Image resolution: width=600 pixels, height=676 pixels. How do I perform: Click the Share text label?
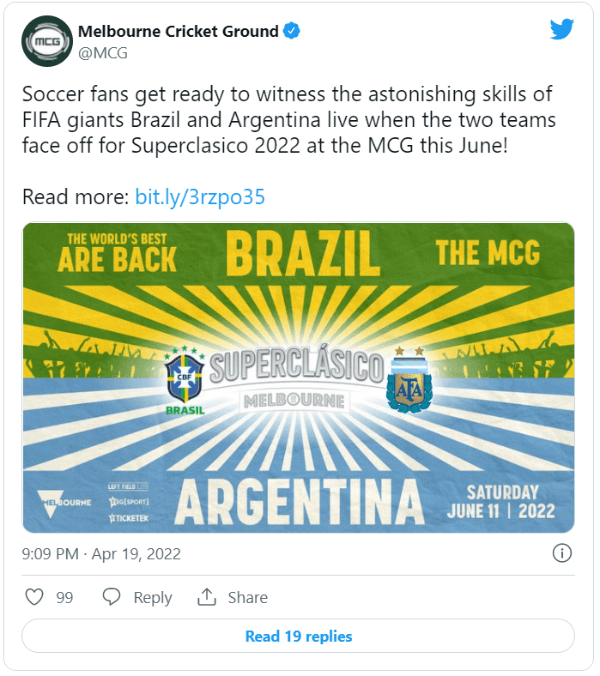click(247, 597)
